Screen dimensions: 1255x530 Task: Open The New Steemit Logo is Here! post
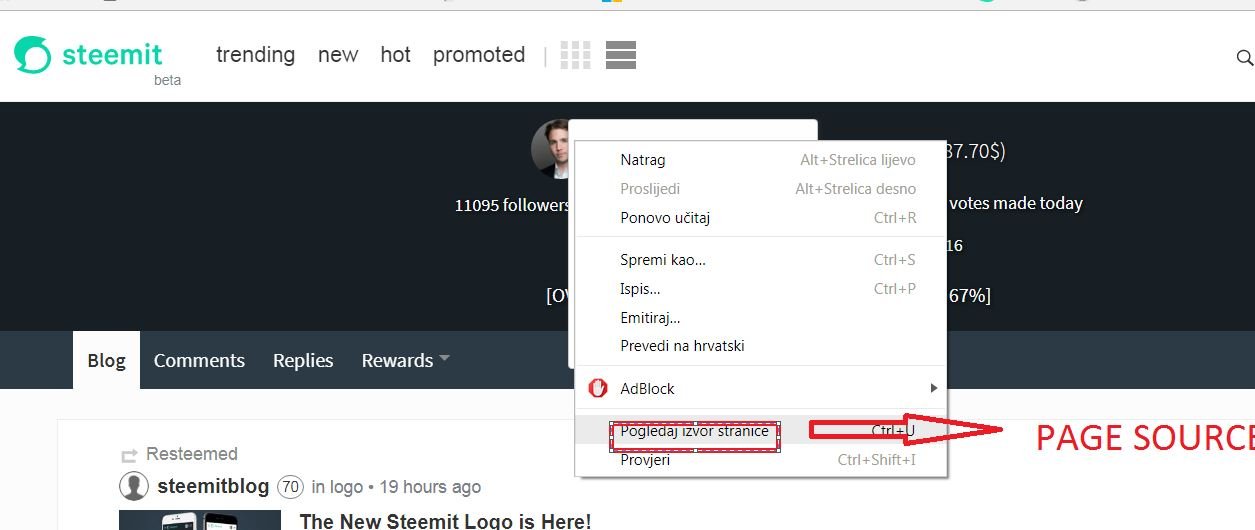coord(445,521)
